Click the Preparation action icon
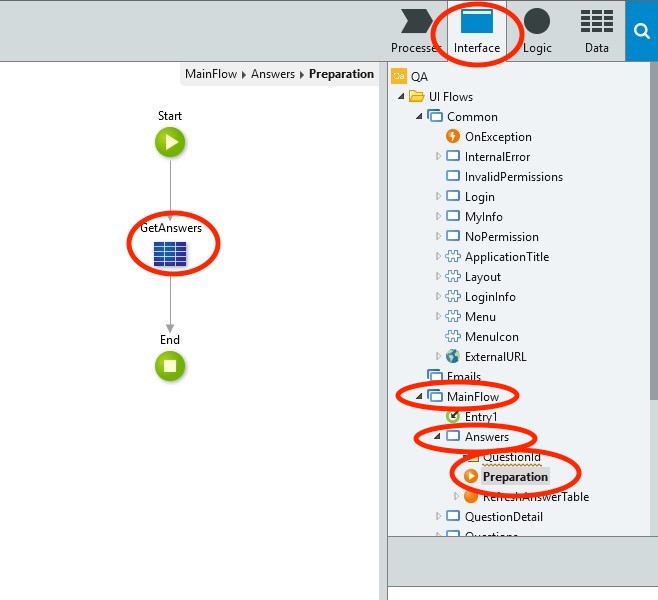This screenshot has height=600, width=658. click(471, 476)
